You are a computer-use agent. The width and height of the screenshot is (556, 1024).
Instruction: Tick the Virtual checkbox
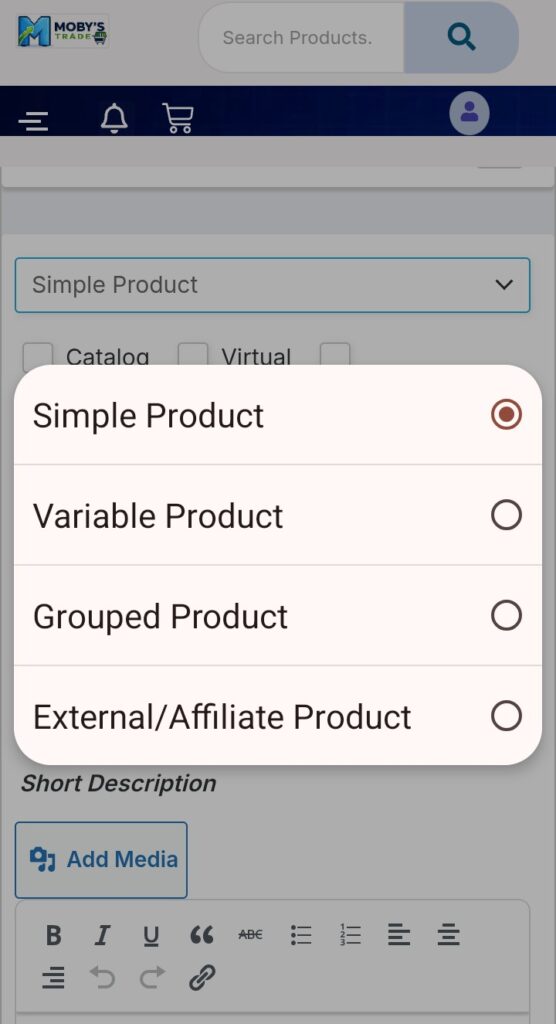point(193,355)
